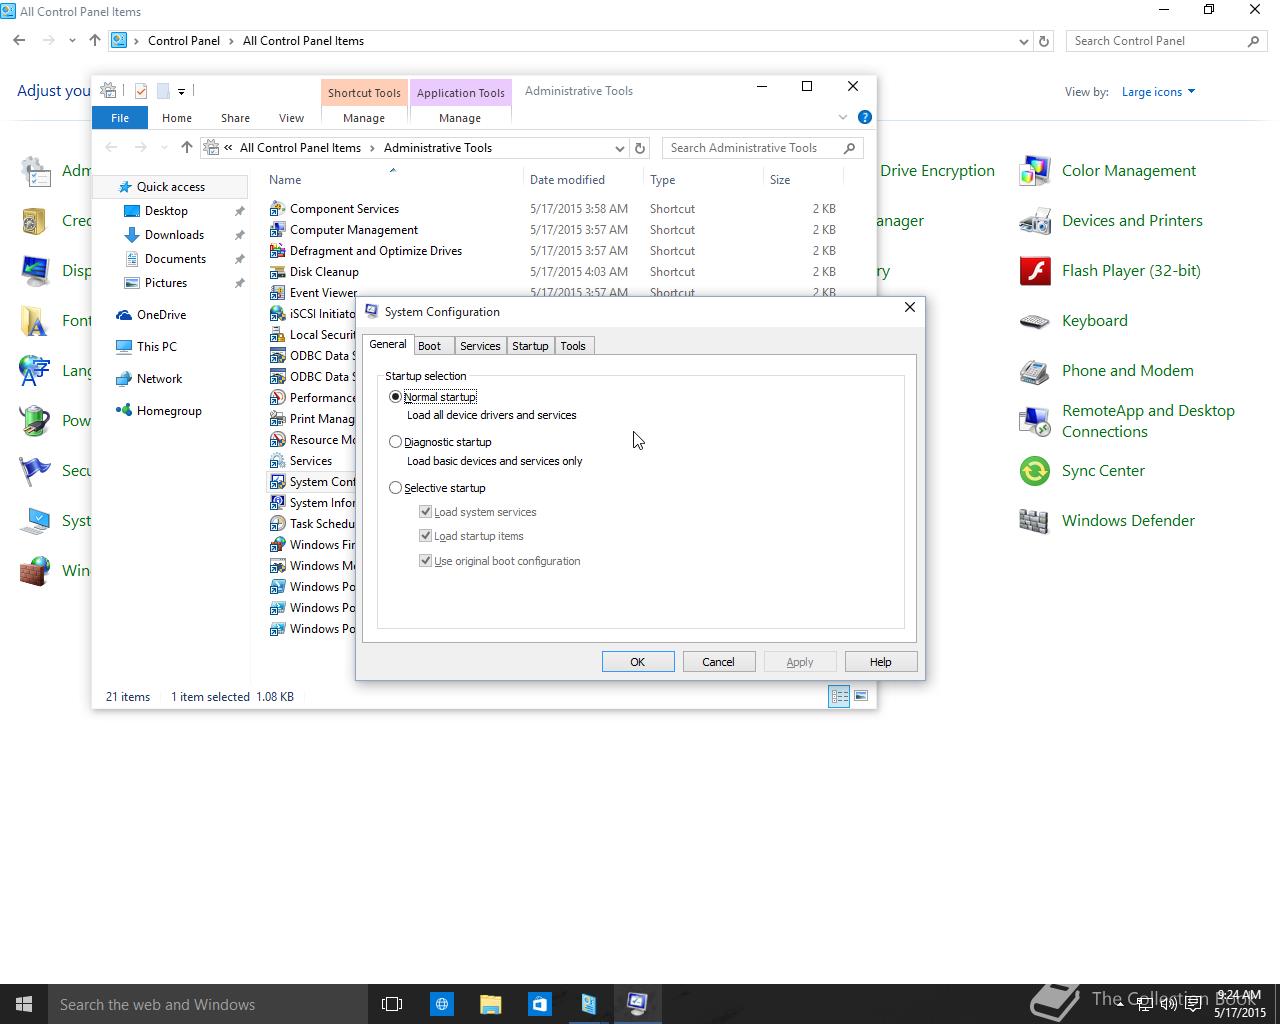1280x1024 pixels.
Task: Select Normal startup radio button
Action: (x=396, y=397)
